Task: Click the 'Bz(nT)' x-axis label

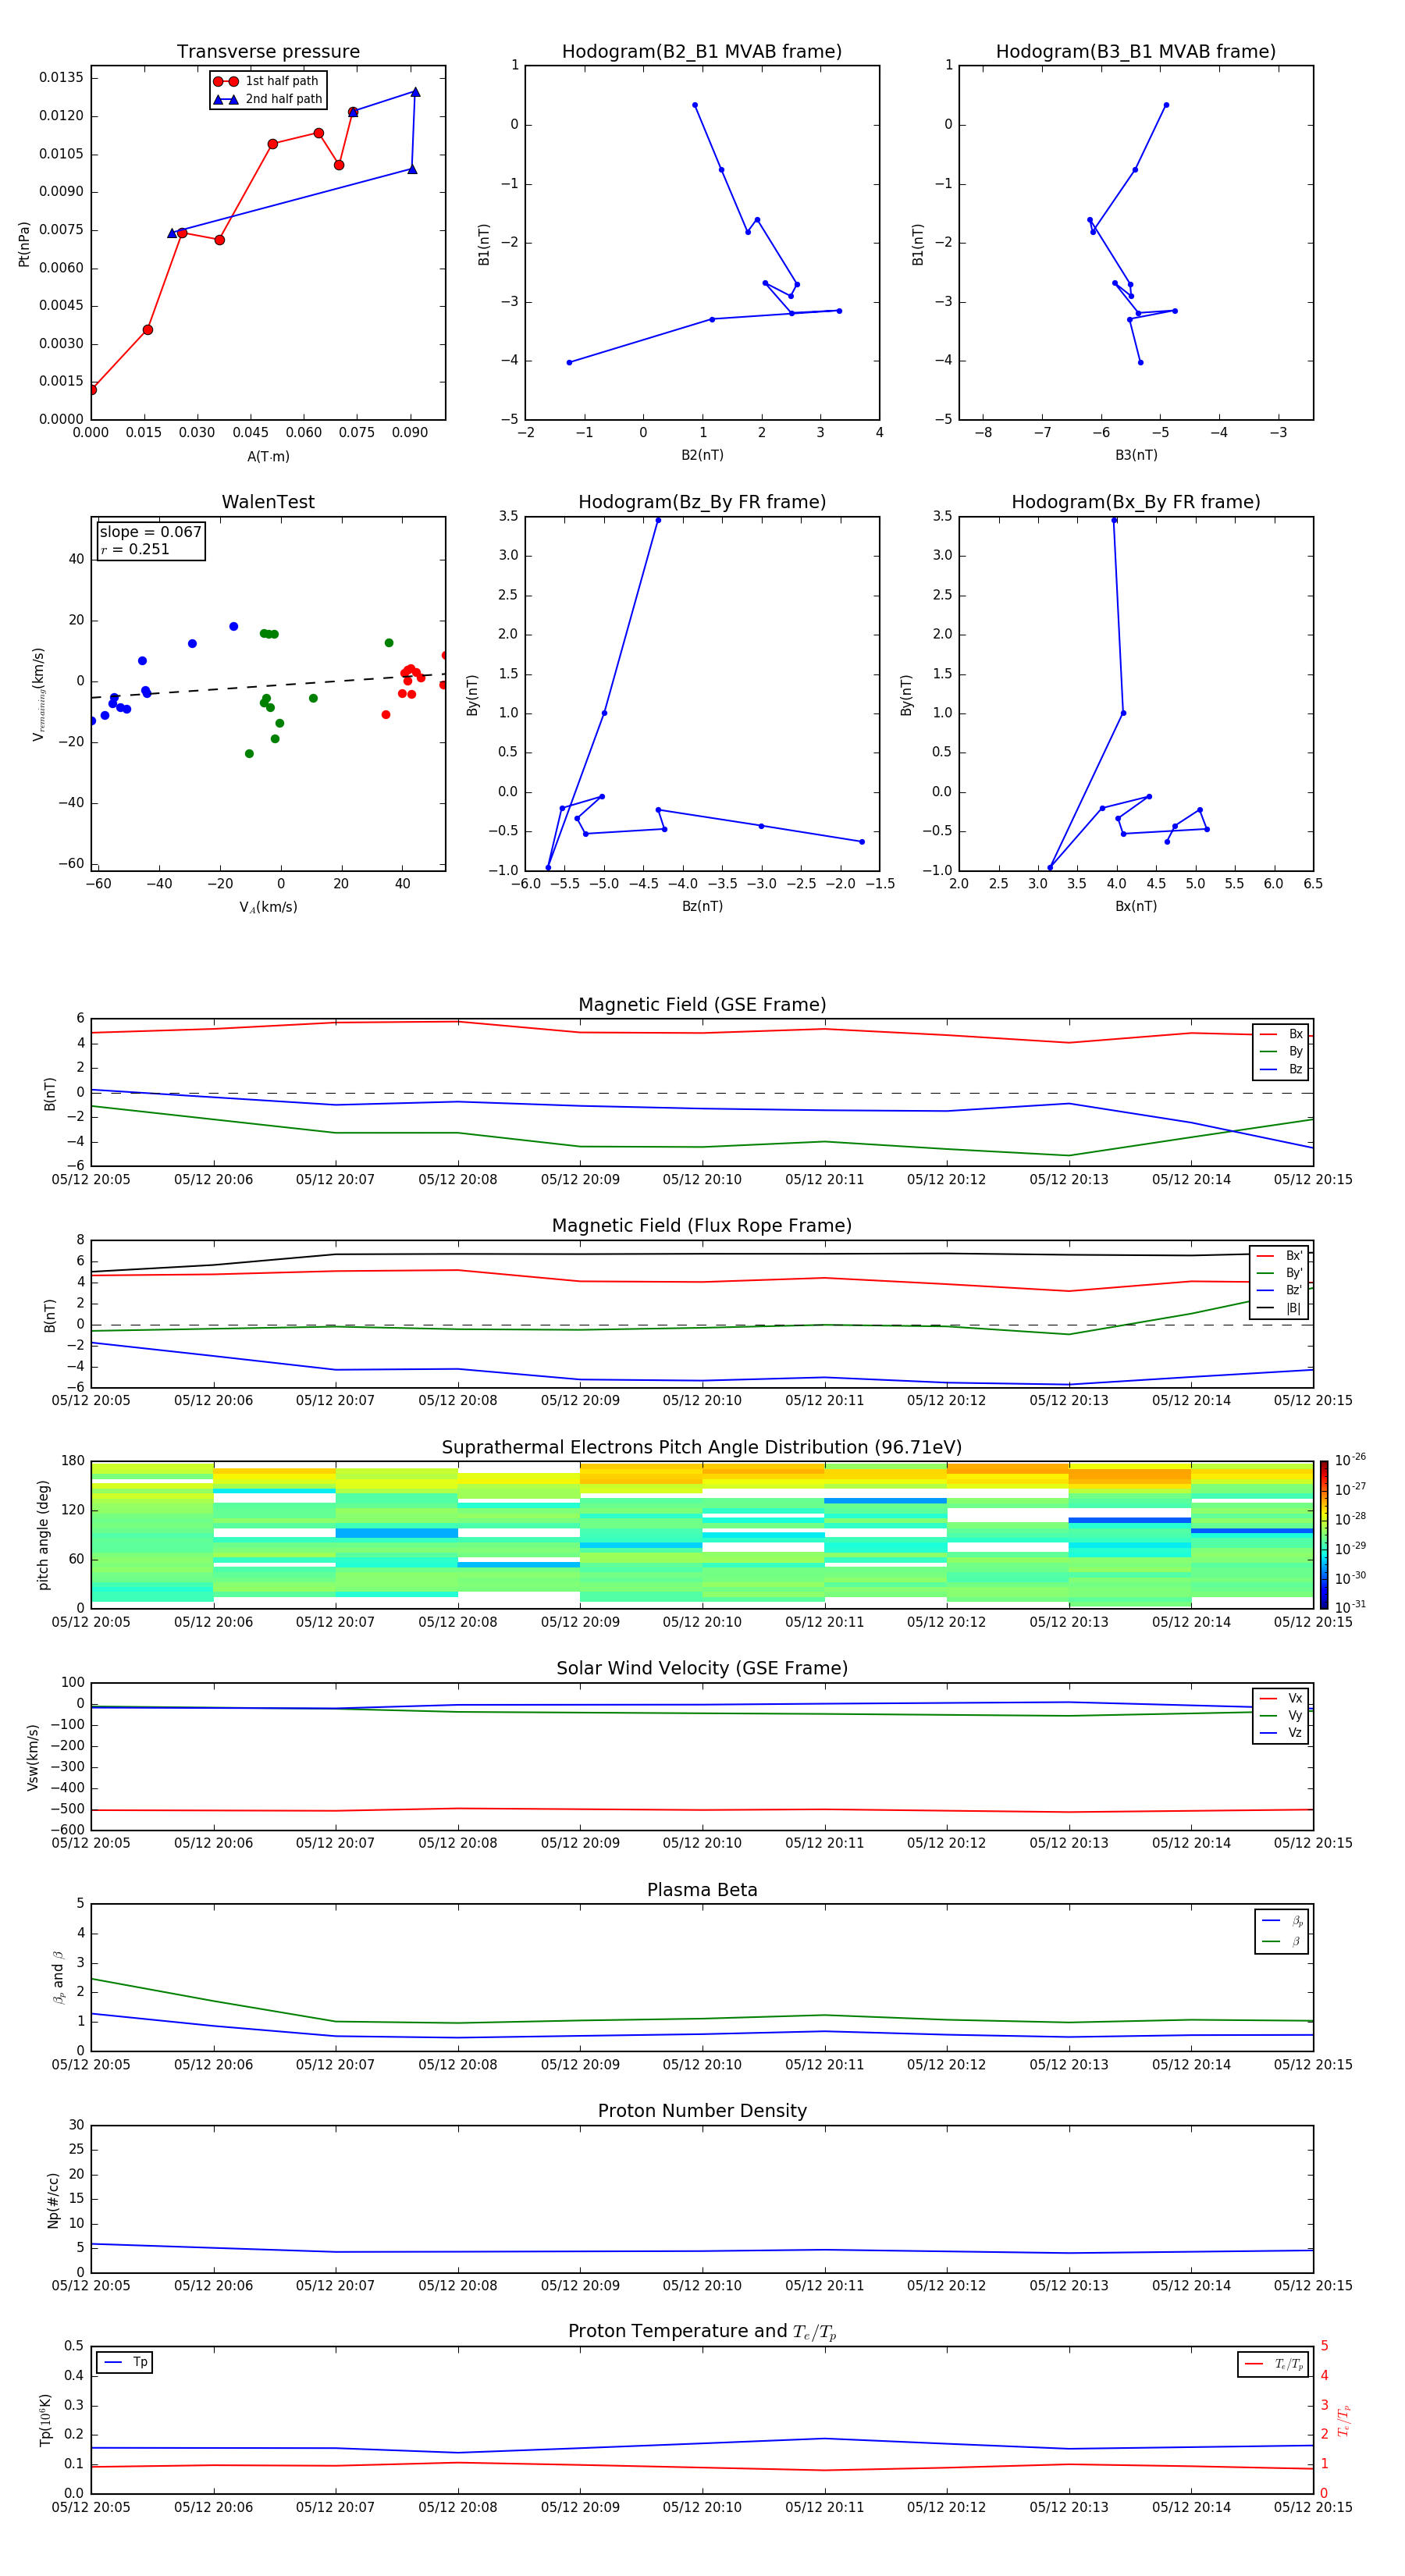Action: coord(702,906)
